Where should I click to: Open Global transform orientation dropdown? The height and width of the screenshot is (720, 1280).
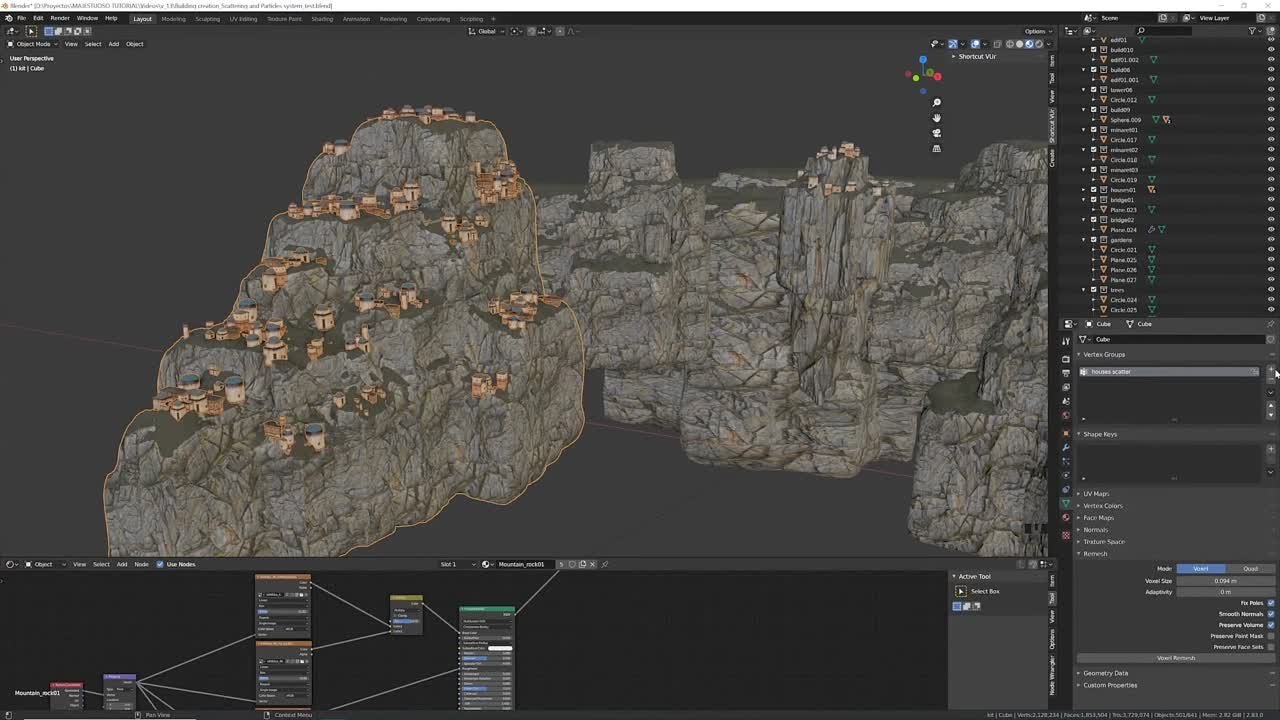(x=487, y=31)
